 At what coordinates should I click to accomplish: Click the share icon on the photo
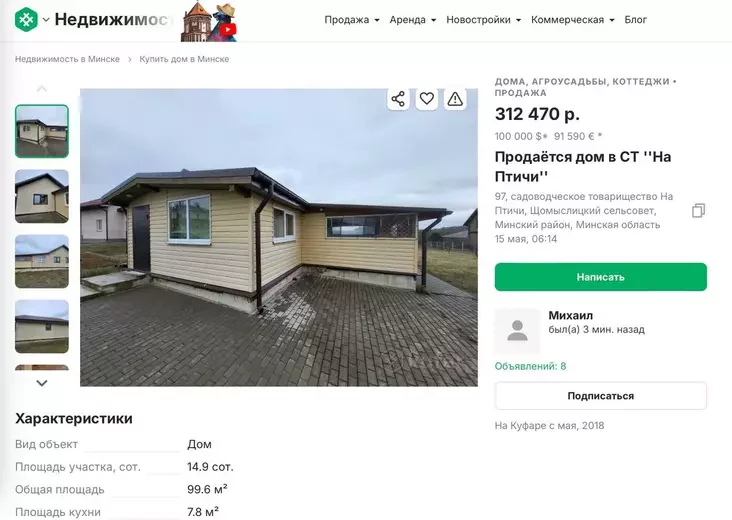pos(398,99)
